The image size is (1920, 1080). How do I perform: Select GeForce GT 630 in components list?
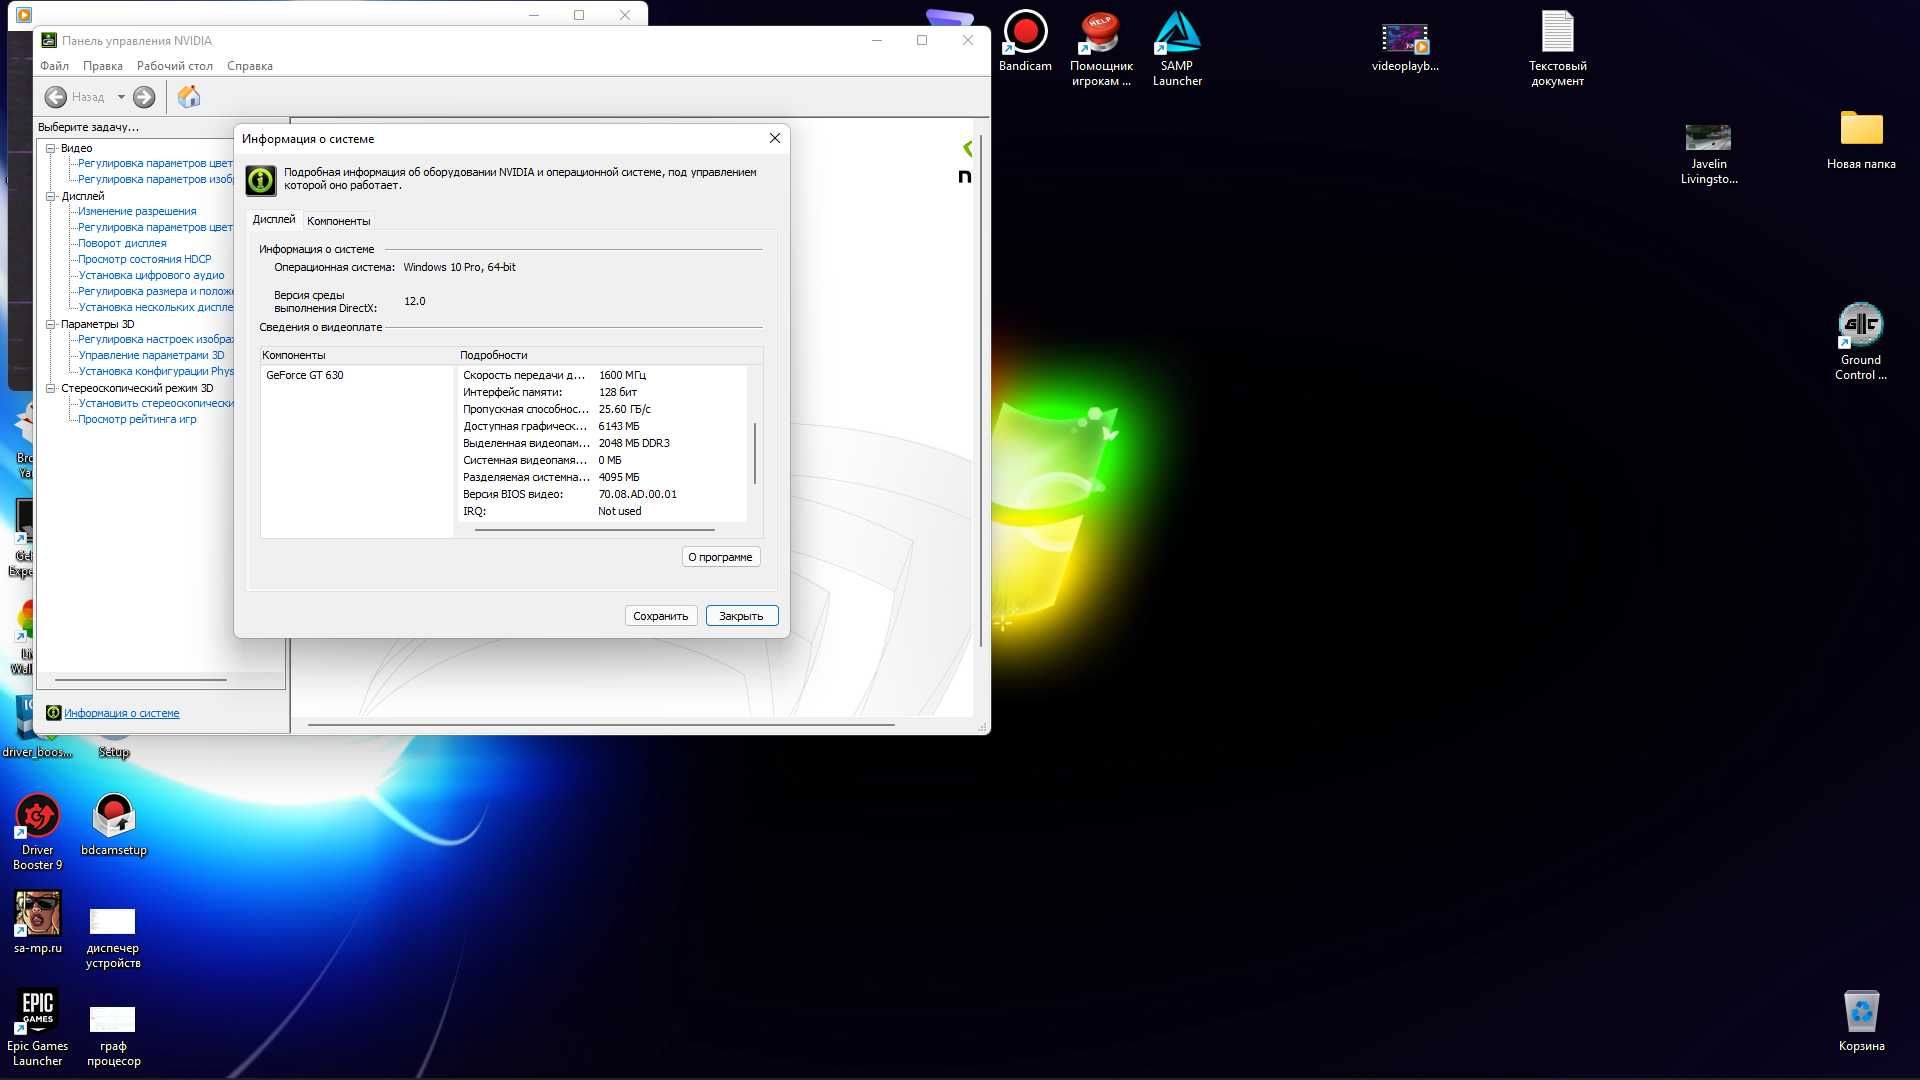(304, 375)
